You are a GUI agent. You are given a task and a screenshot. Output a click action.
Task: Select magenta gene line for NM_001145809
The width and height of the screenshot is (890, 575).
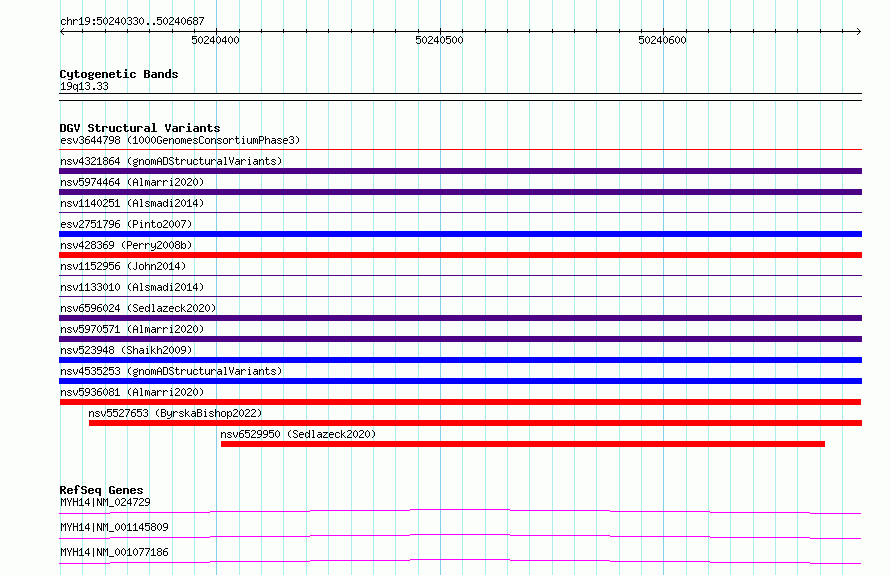click(460, 536)
